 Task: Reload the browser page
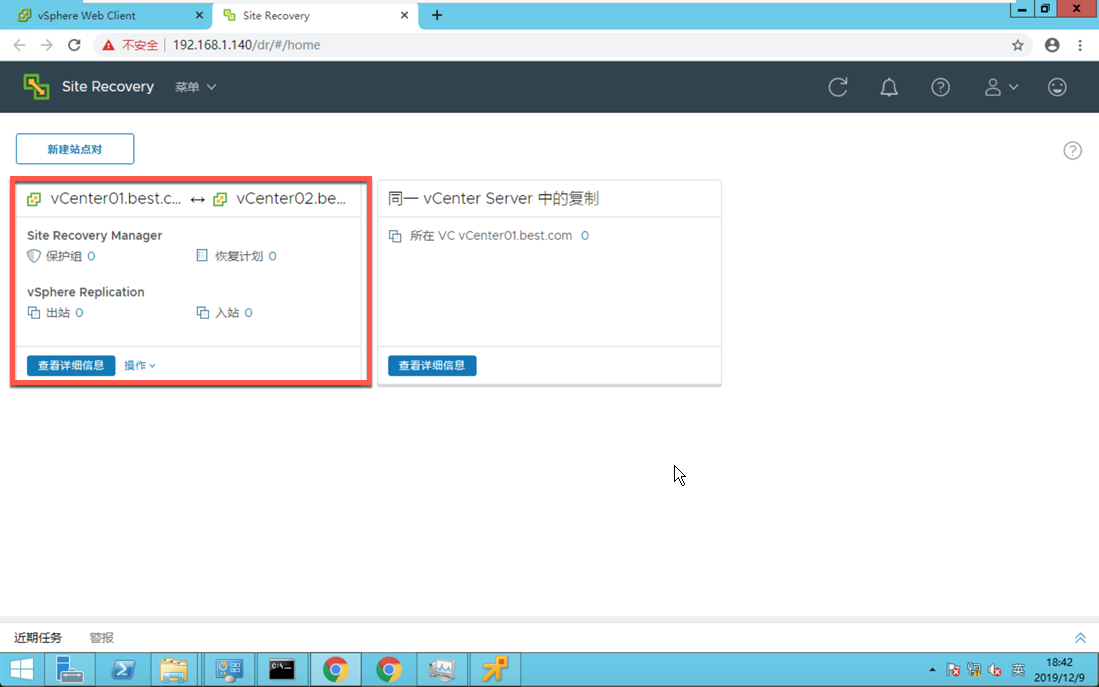coord(74,45)
